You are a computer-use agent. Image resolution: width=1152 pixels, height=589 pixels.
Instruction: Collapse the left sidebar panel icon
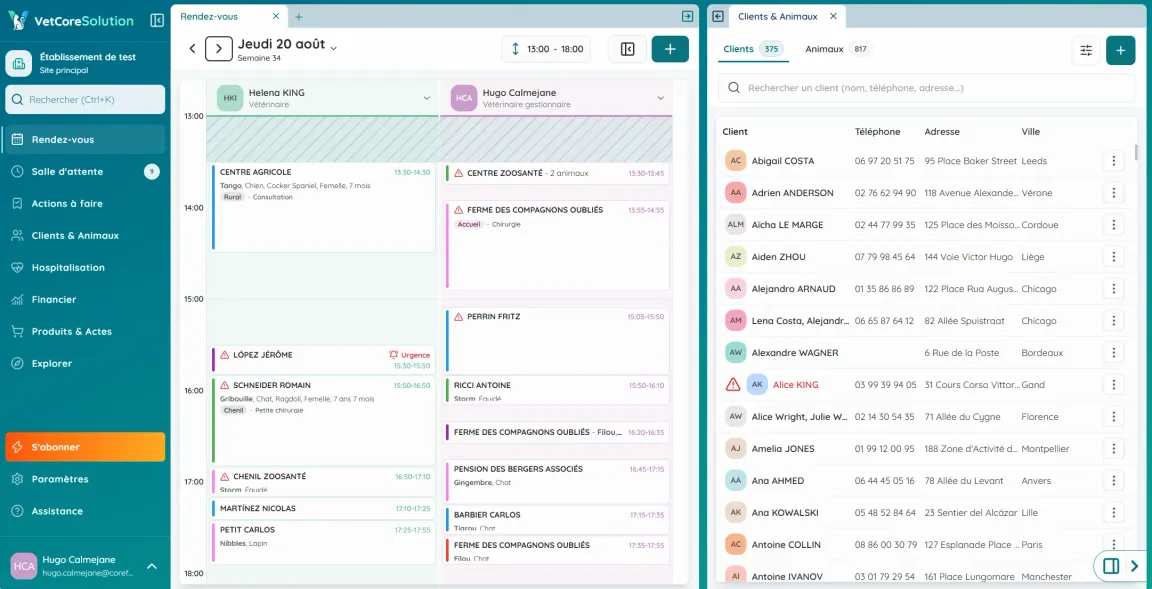pos(156,21)
